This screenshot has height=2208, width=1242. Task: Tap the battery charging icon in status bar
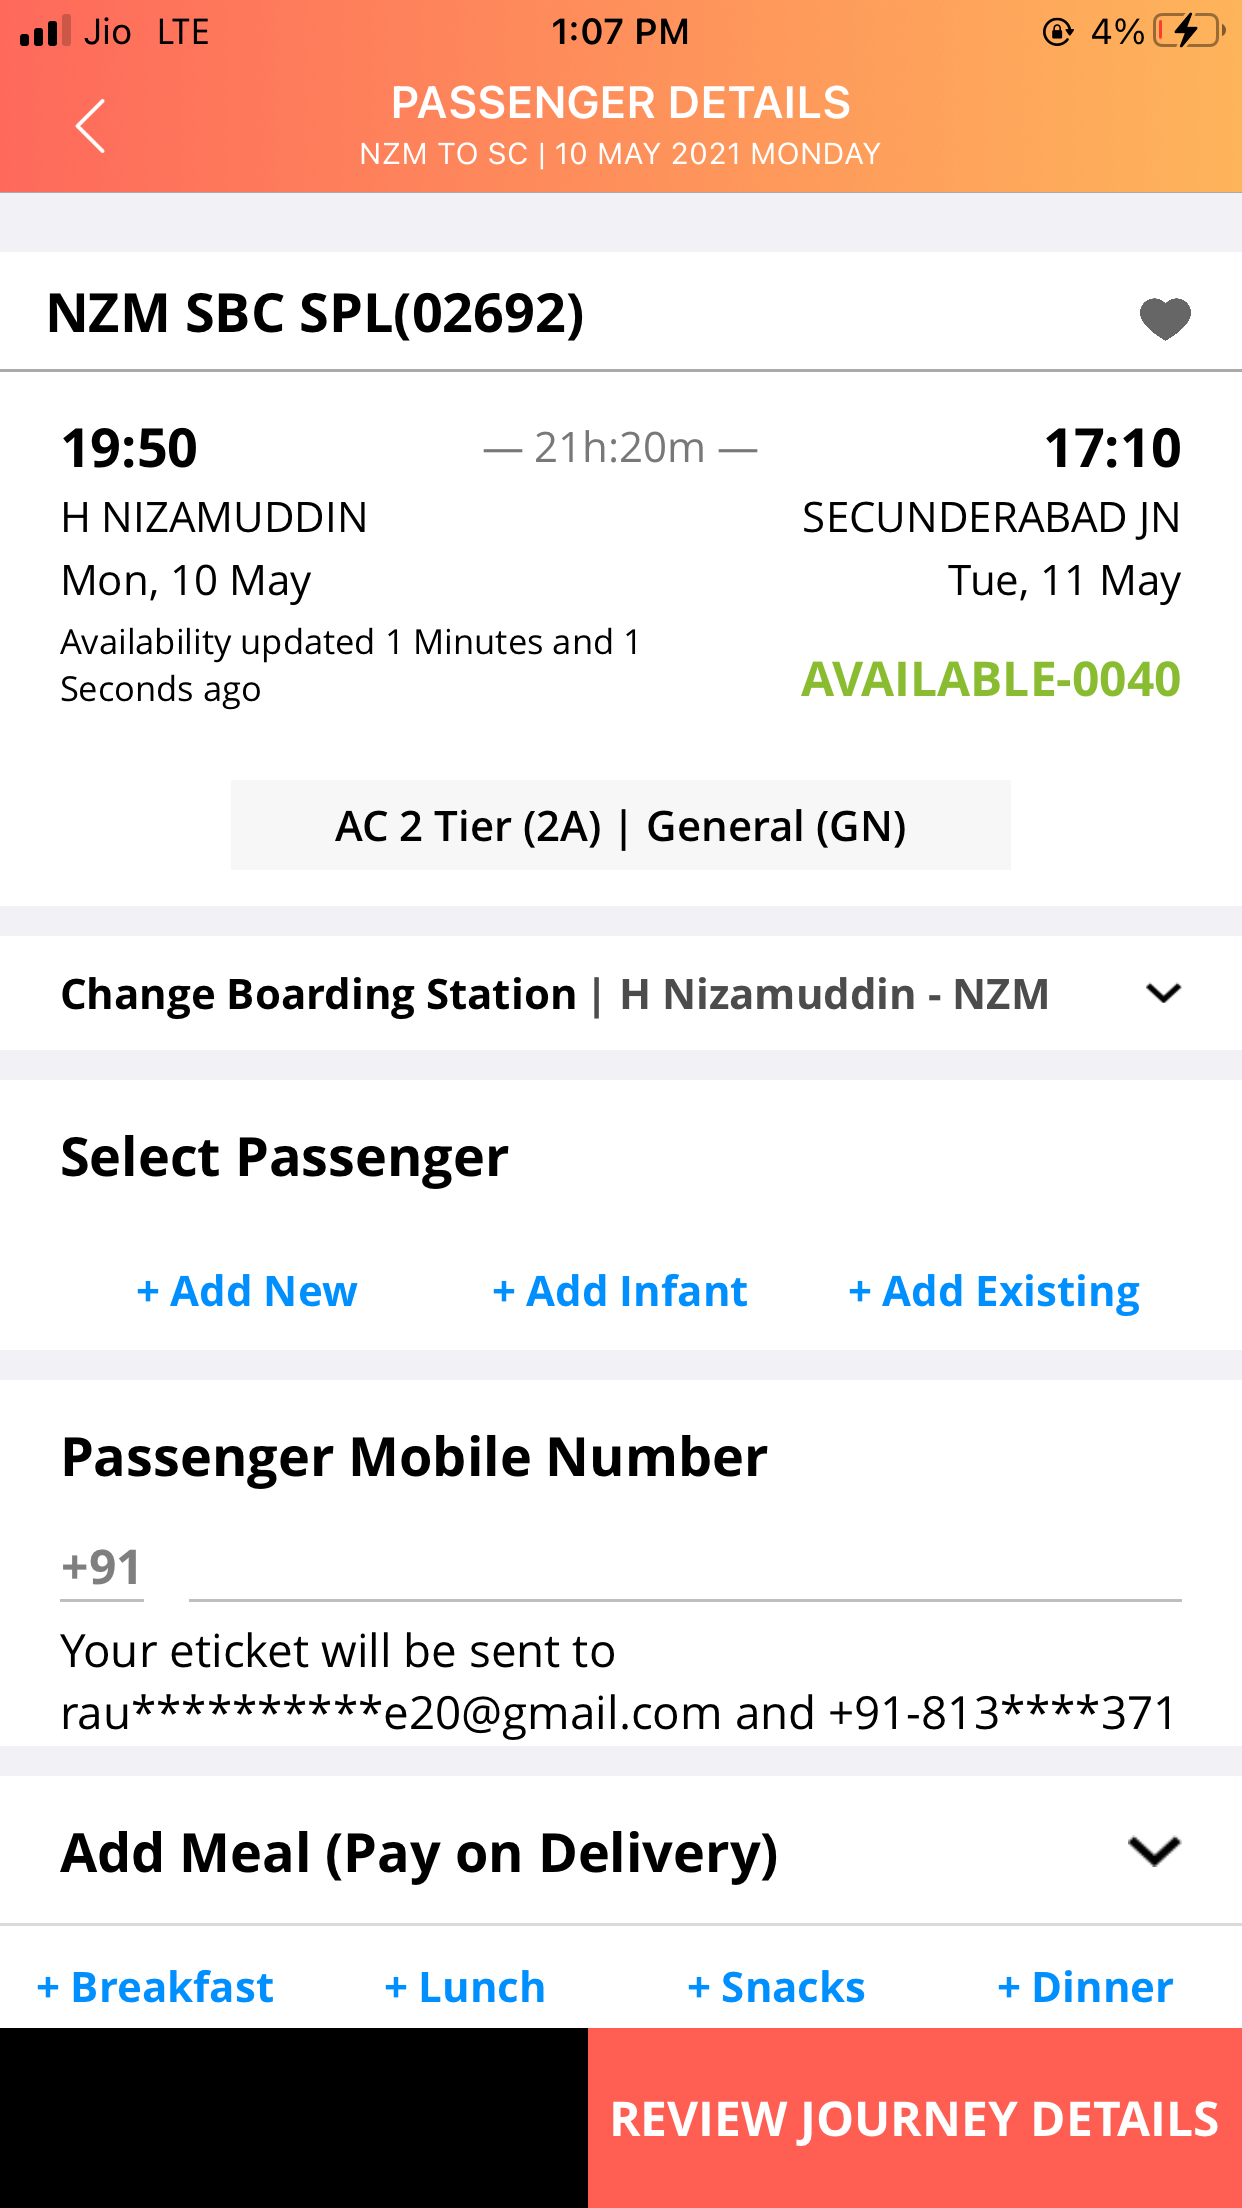[1189, 31]
